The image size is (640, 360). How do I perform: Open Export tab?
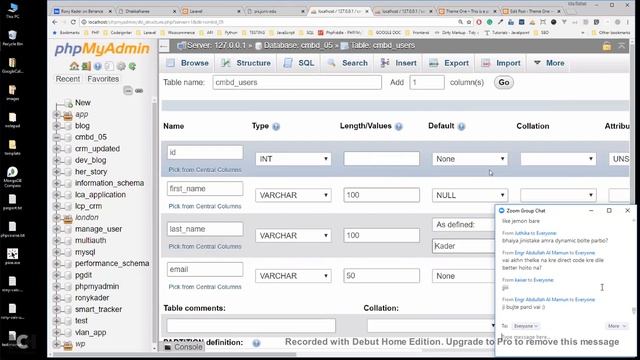pyautogui.click(x=449, y=63)
